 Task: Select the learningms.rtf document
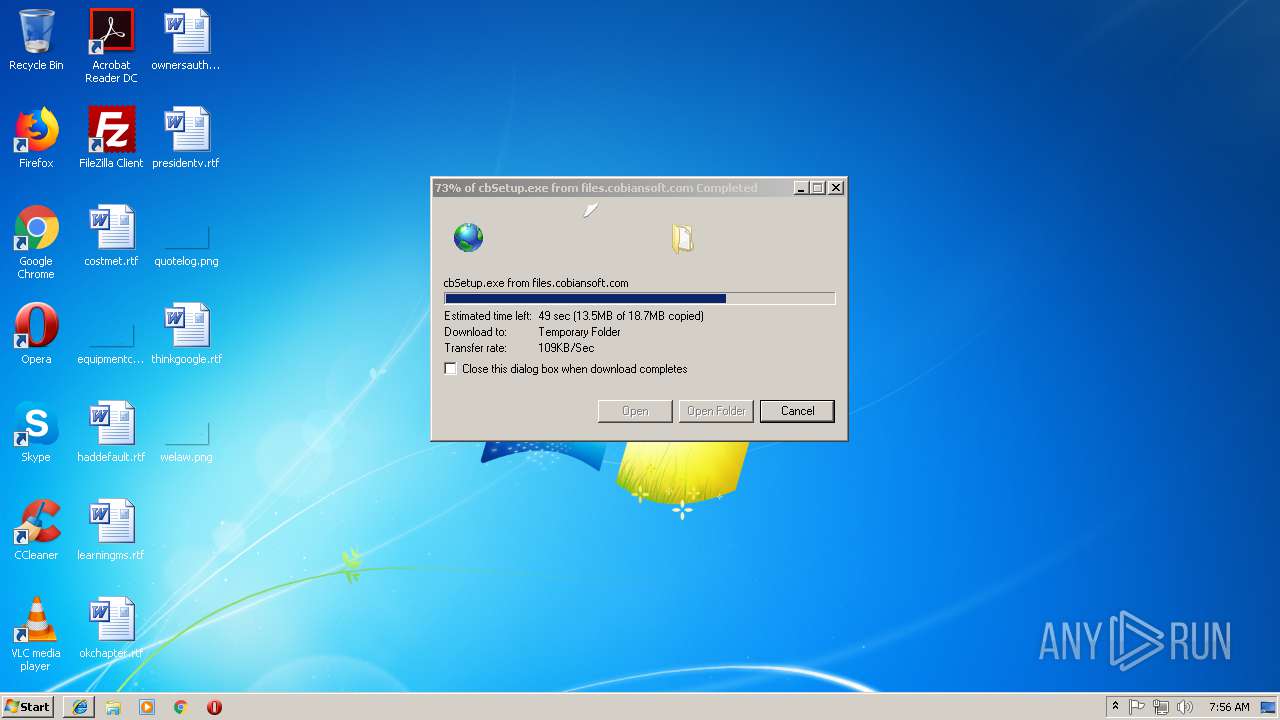point(111,530)
